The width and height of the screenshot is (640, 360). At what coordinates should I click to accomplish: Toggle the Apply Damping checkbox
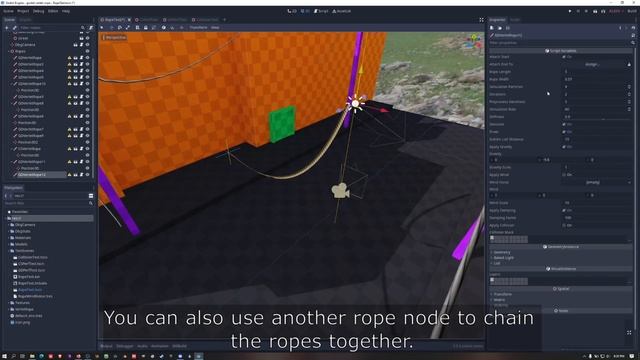tap(564, 210)
